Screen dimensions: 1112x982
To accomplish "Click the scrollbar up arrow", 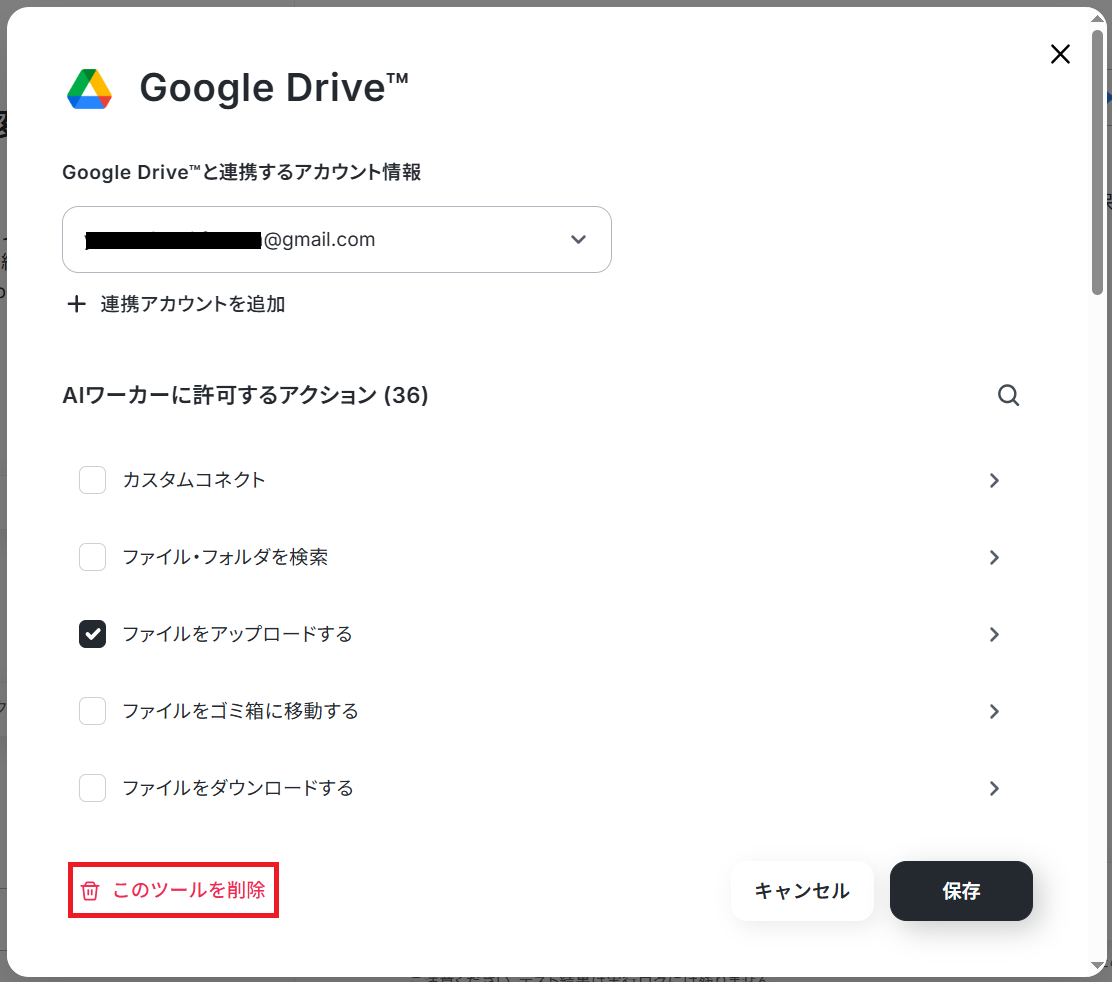I will coord(1098,18).
